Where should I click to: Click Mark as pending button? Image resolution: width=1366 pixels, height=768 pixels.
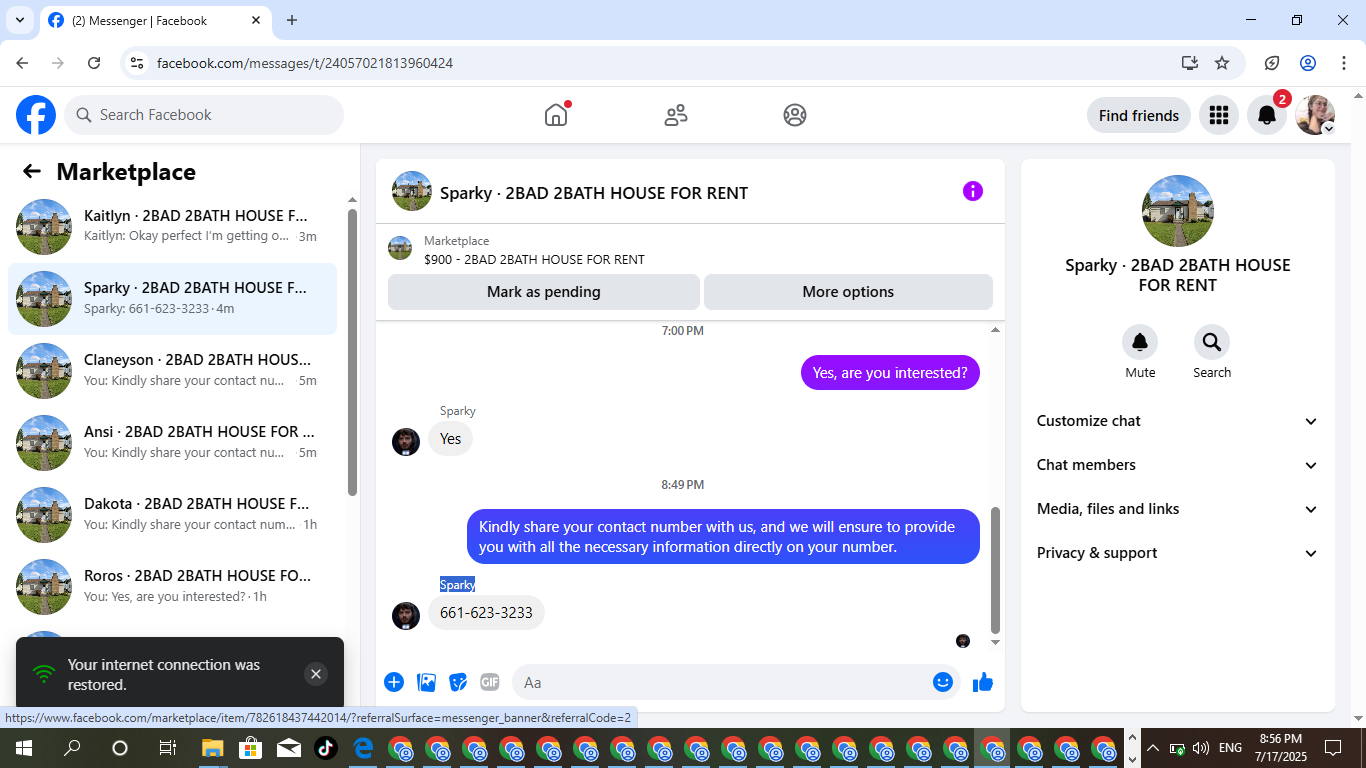(x=544, y=292)
